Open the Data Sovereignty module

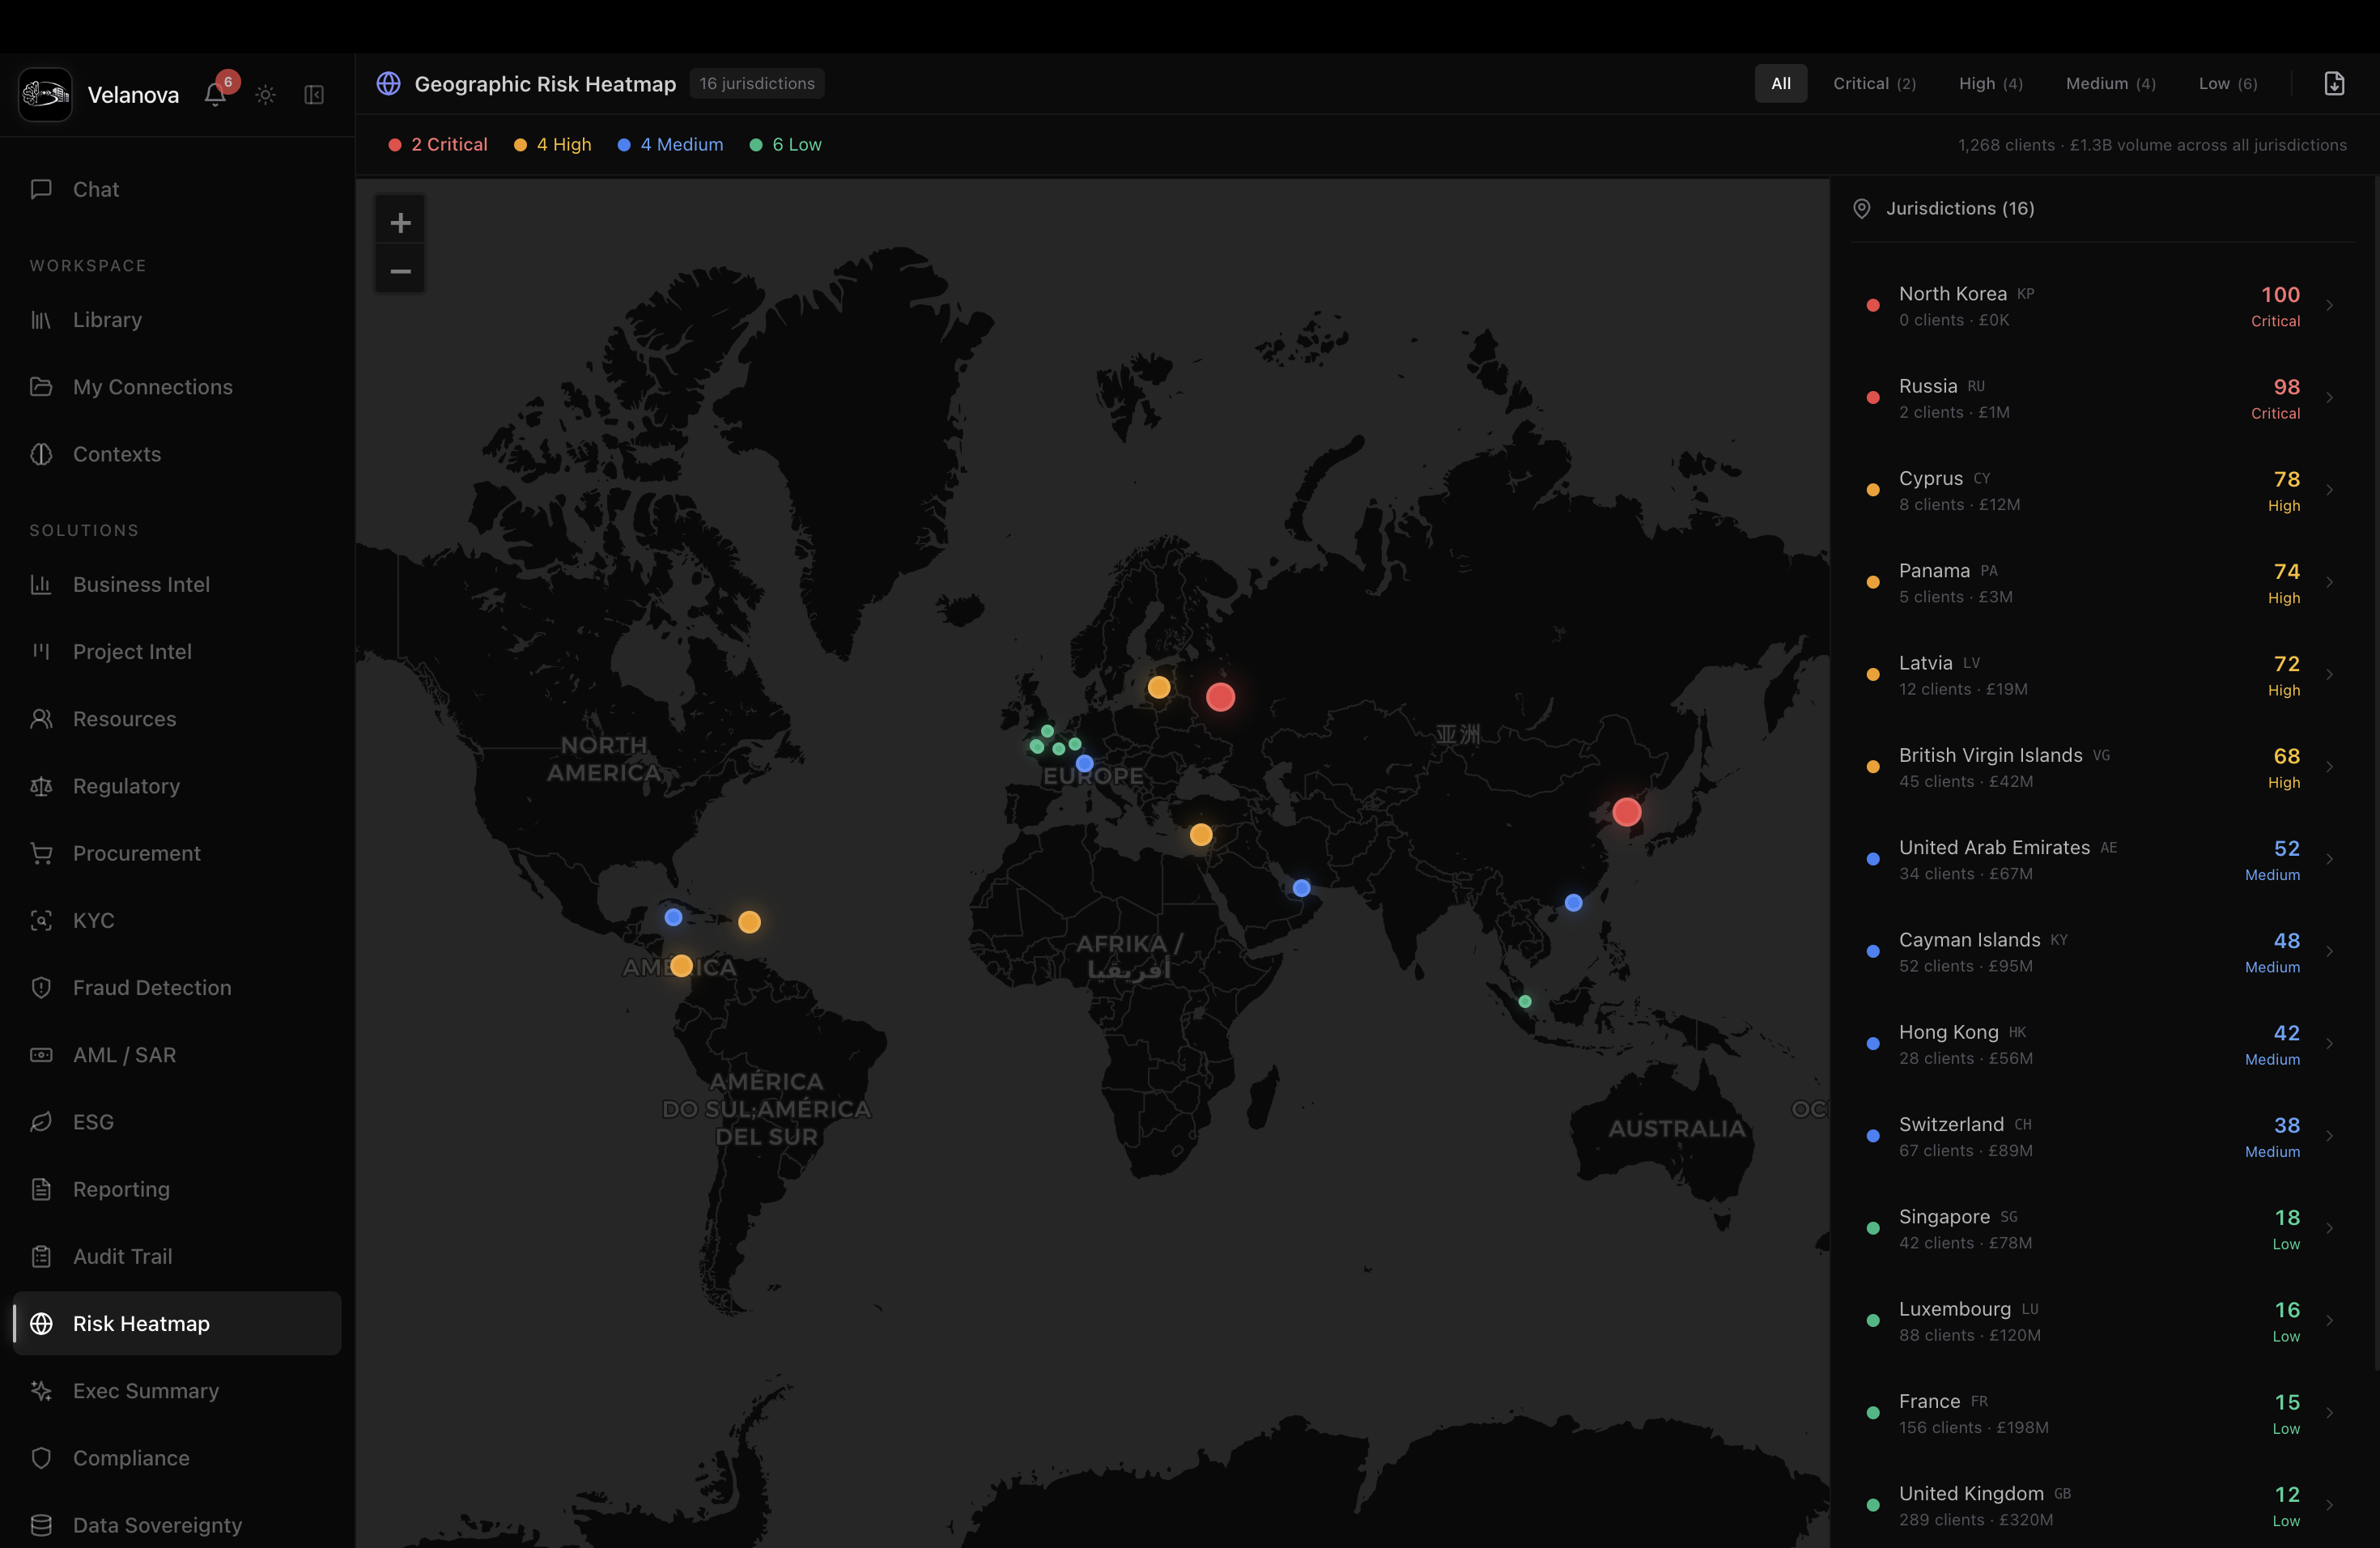pos(156,1524)
